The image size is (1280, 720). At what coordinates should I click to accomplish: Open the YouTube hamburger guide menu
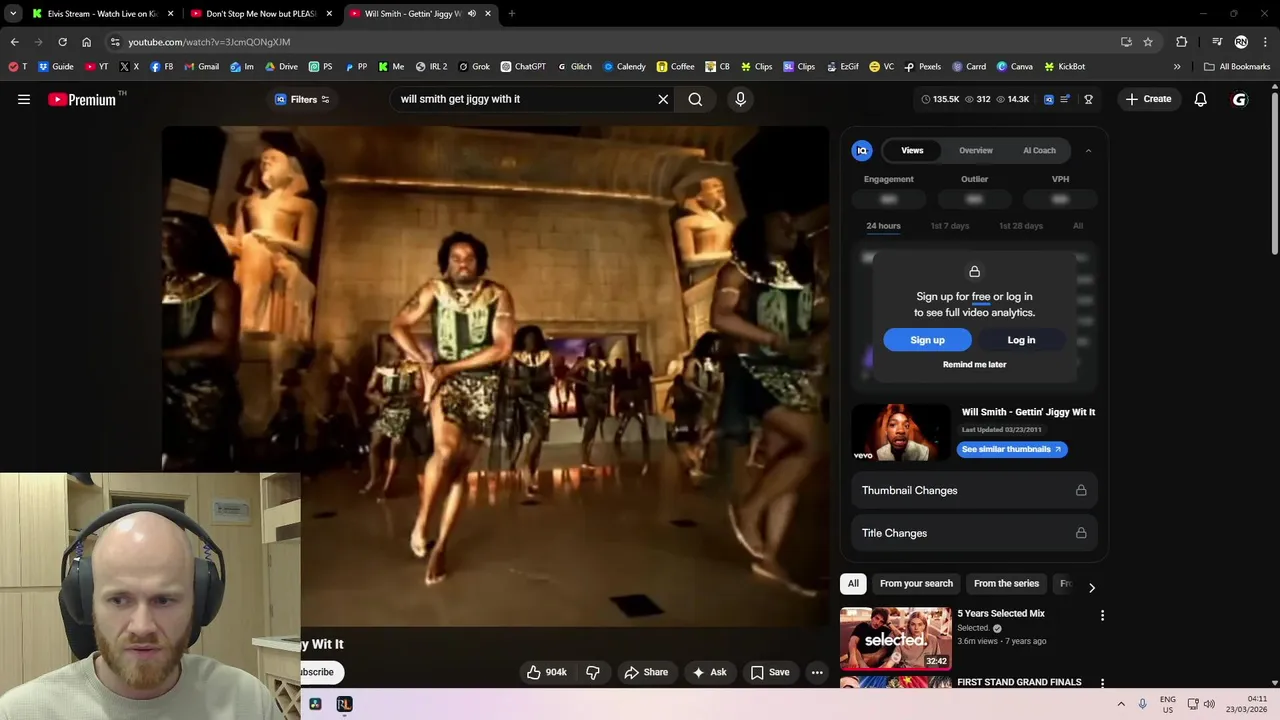click(x=24, y=99)
